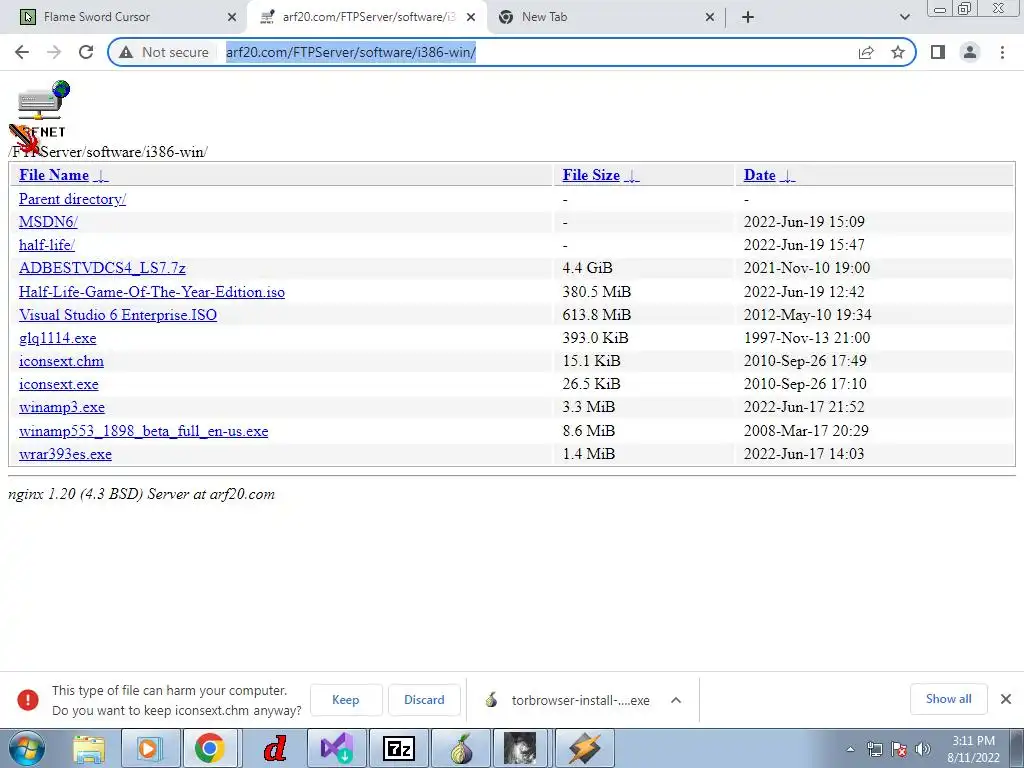Open the Chrome profile avatar
The height and width of the screenshot is (768, 1024).
pyautogui.click(x=970, y=52)
